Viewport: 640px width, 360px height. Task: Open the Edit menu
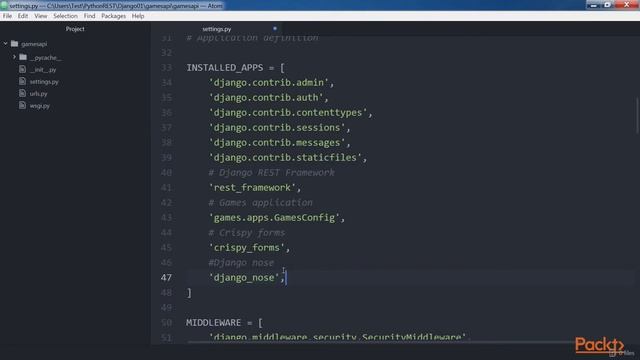click(x=23, y=16)
